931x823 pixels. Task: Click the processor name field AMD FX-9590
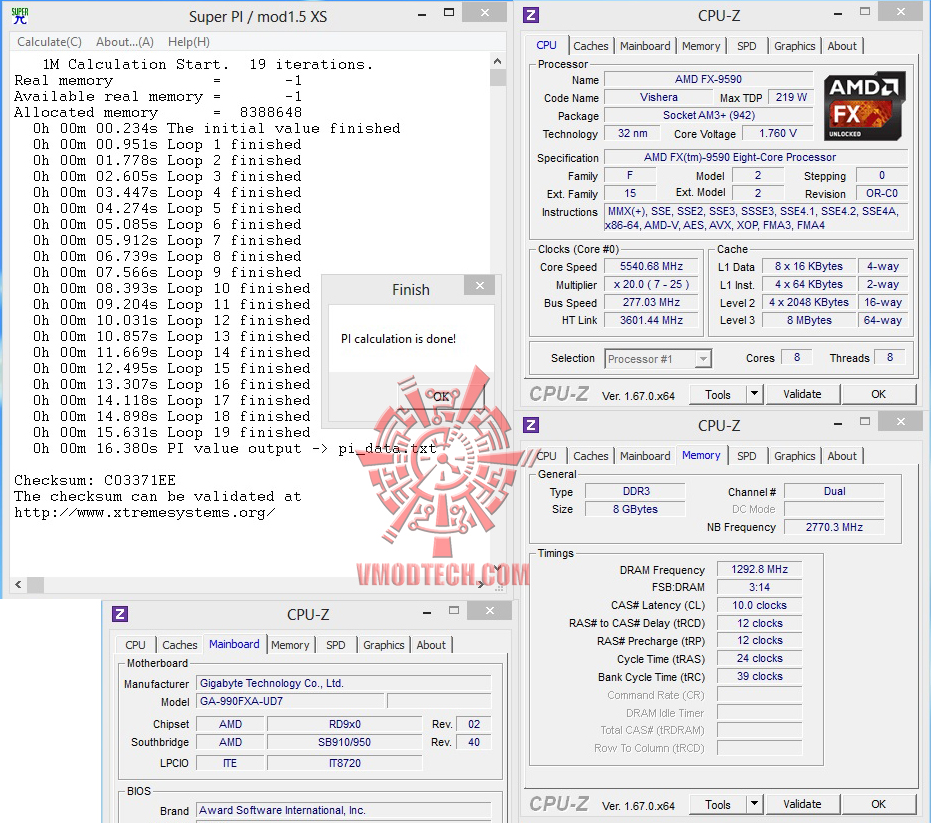click(x=708, y=79)
